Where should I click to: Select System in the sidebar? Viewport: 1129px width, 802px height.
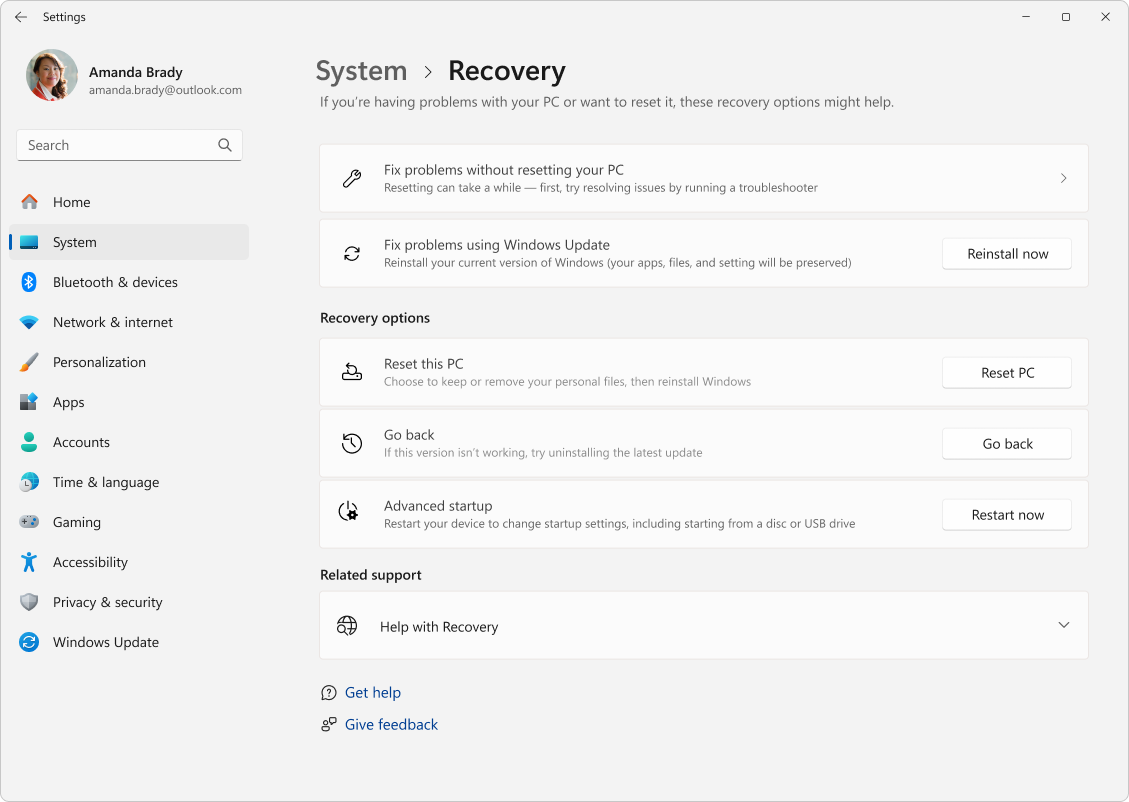click(x=75, y=242)
